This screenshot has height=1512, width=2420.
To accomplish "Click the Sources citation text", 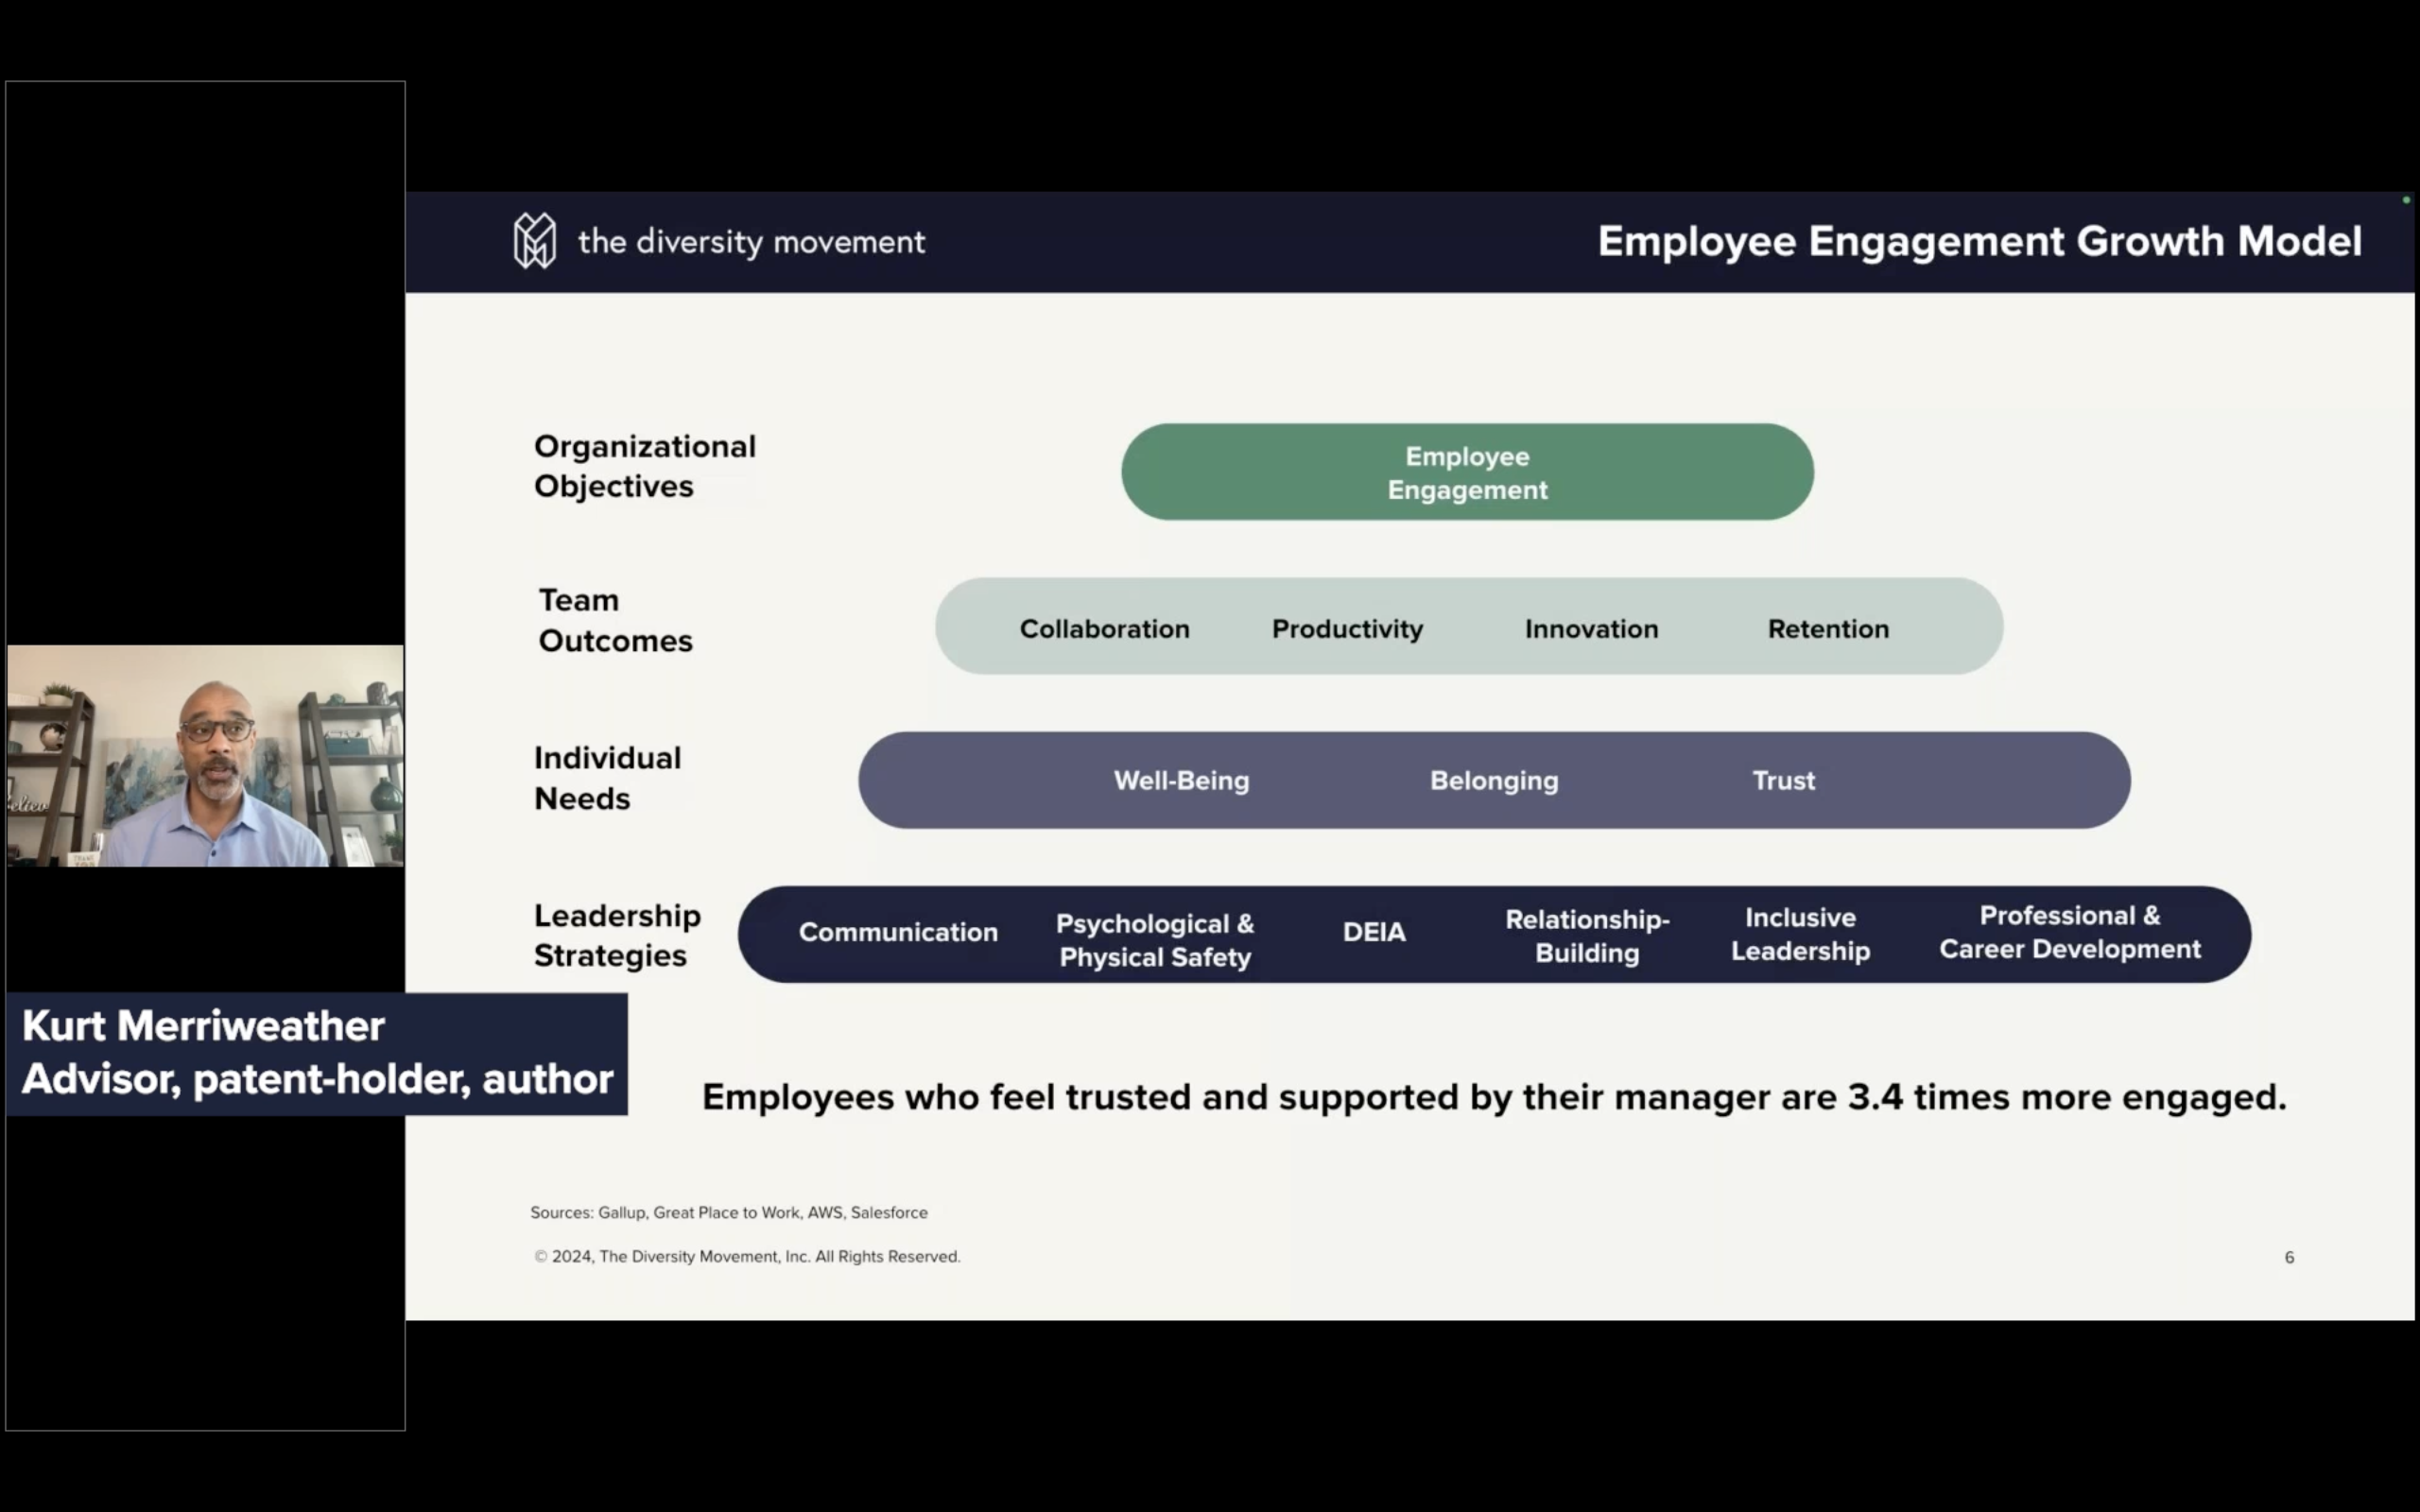I will 729,1212.
